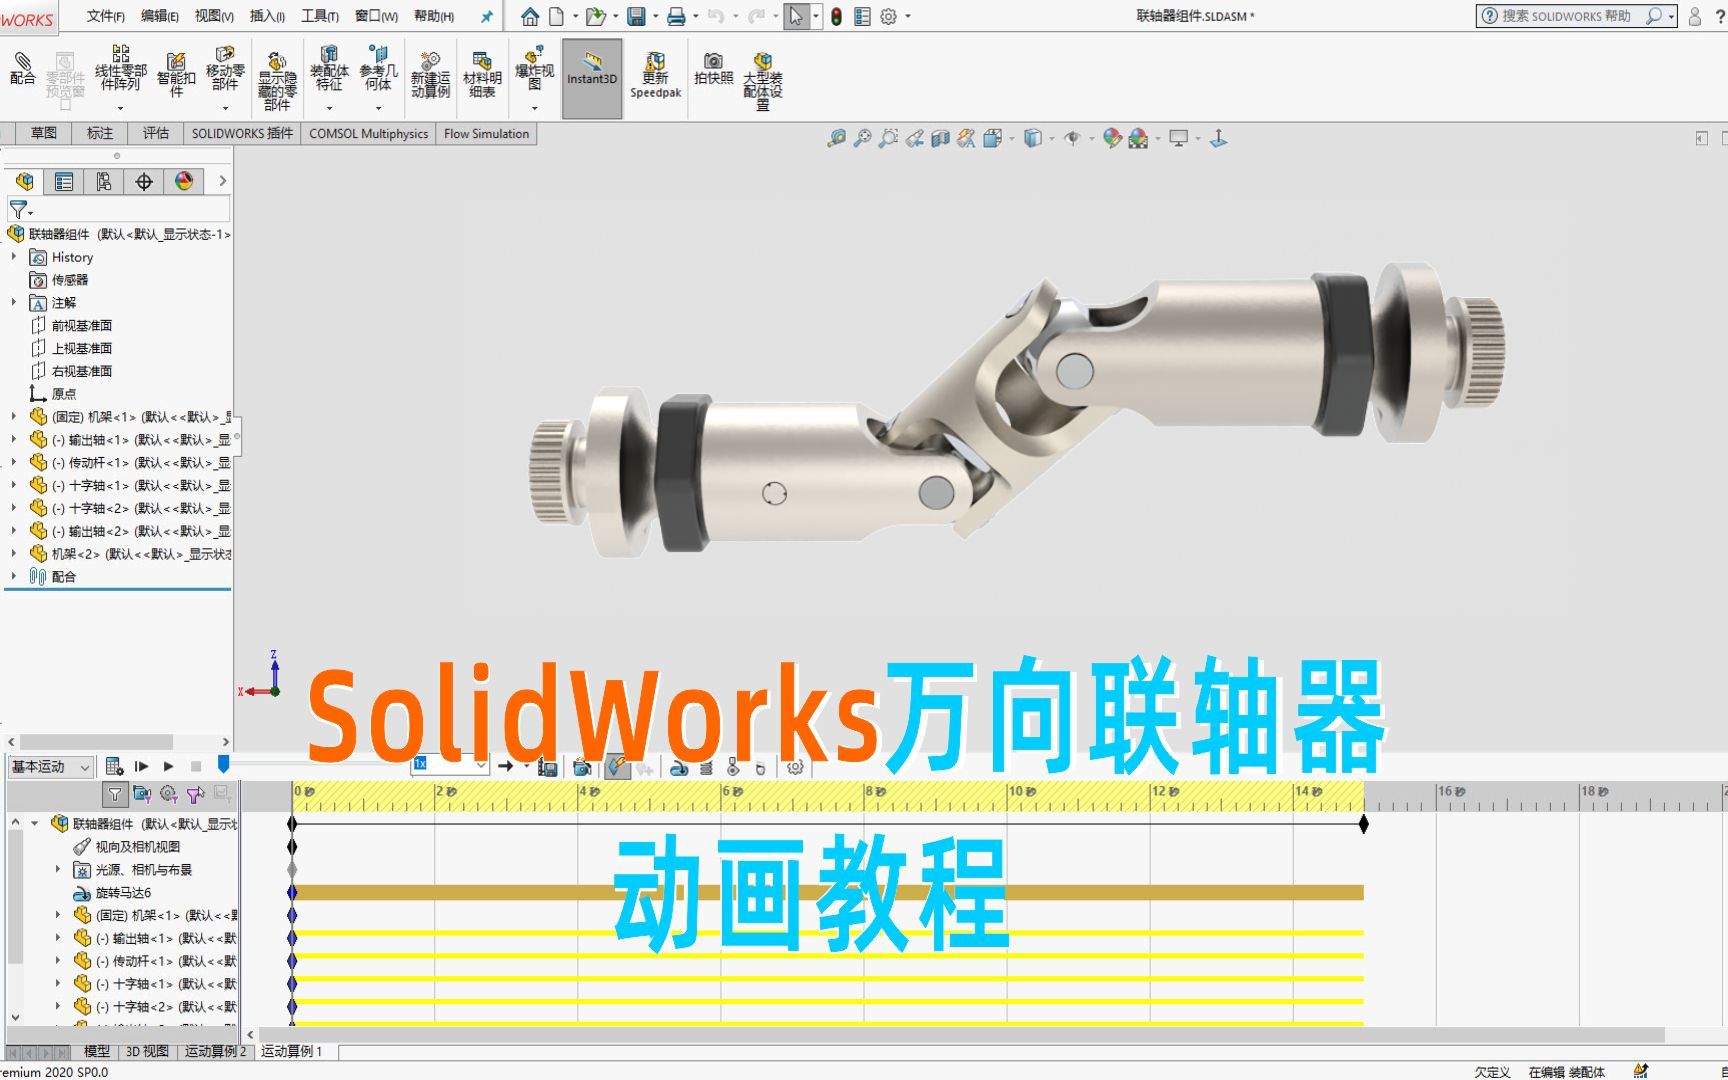Click the Motion Study Properties gear icon
This screenshot has height=1080, width=1728.
click(795, 767)
